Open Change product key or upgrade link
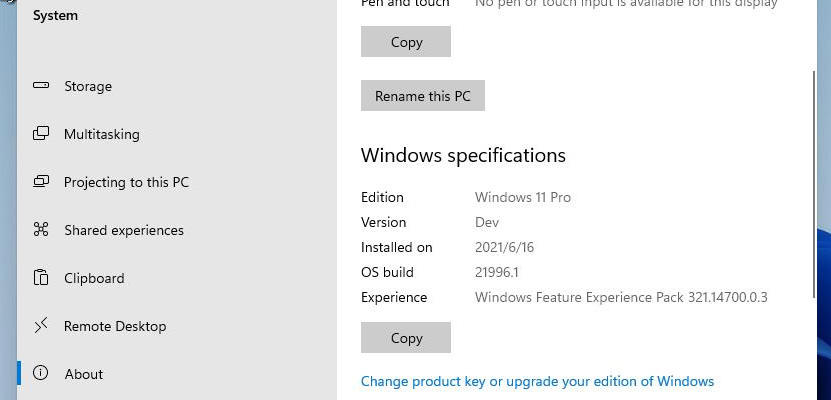831x400 pixels. pos(537,381)
